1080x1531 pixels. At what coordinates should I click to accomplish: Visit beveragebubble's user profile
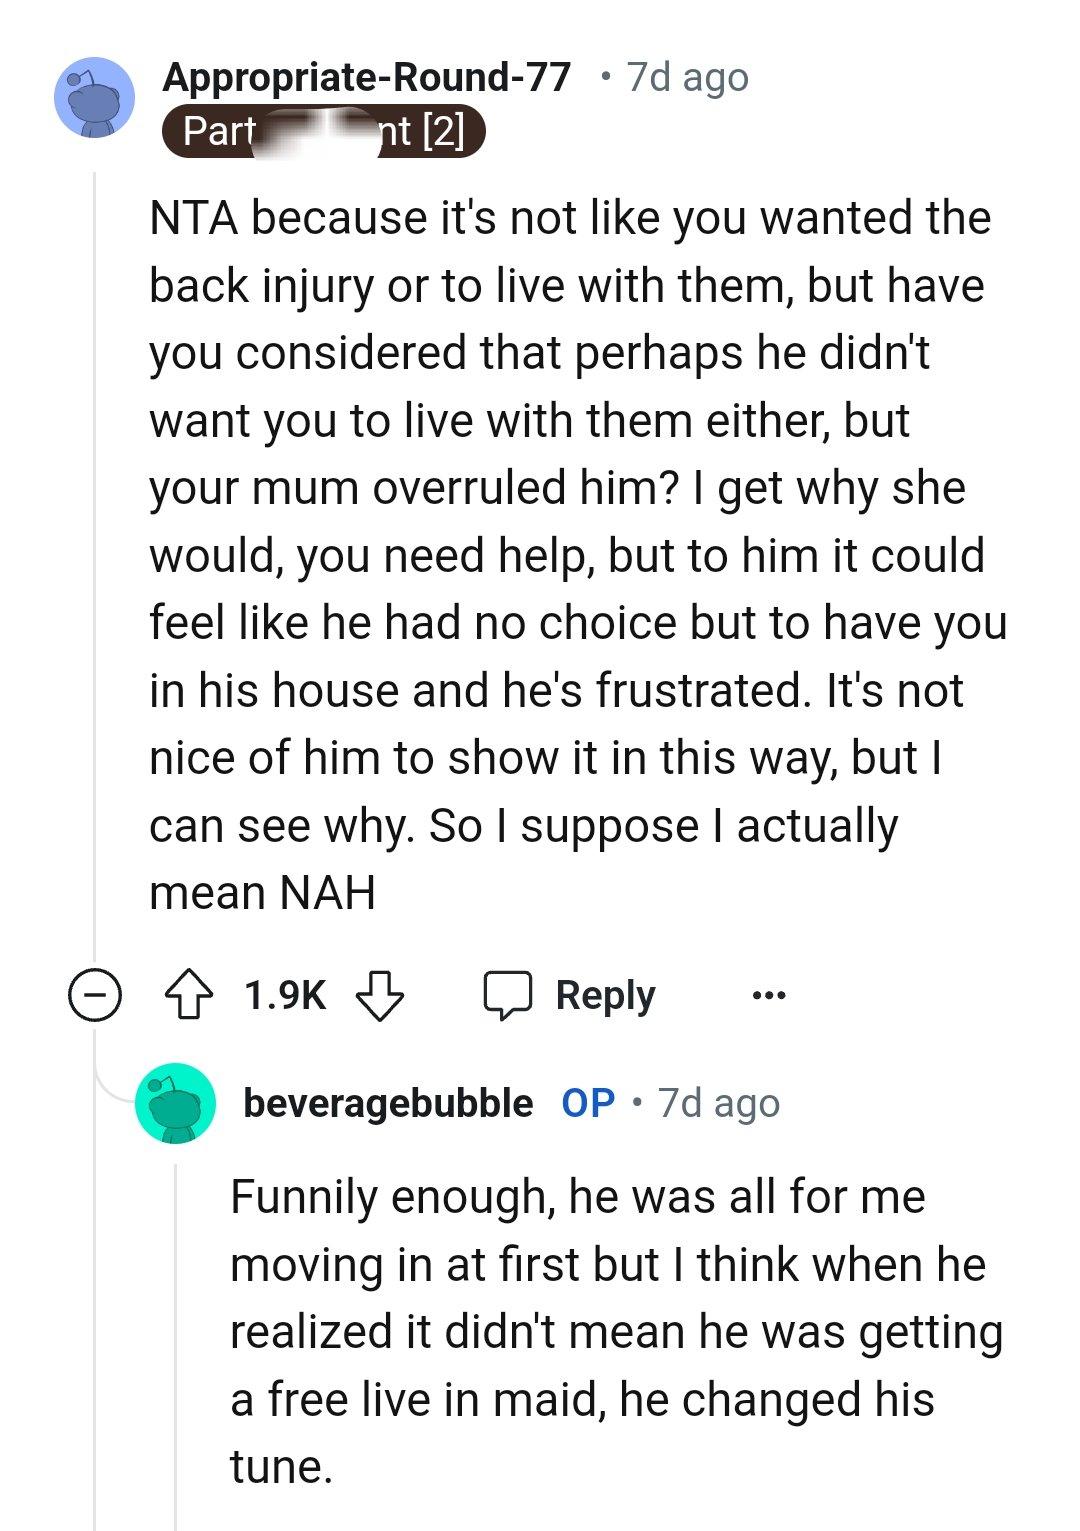click(387, 1104)
